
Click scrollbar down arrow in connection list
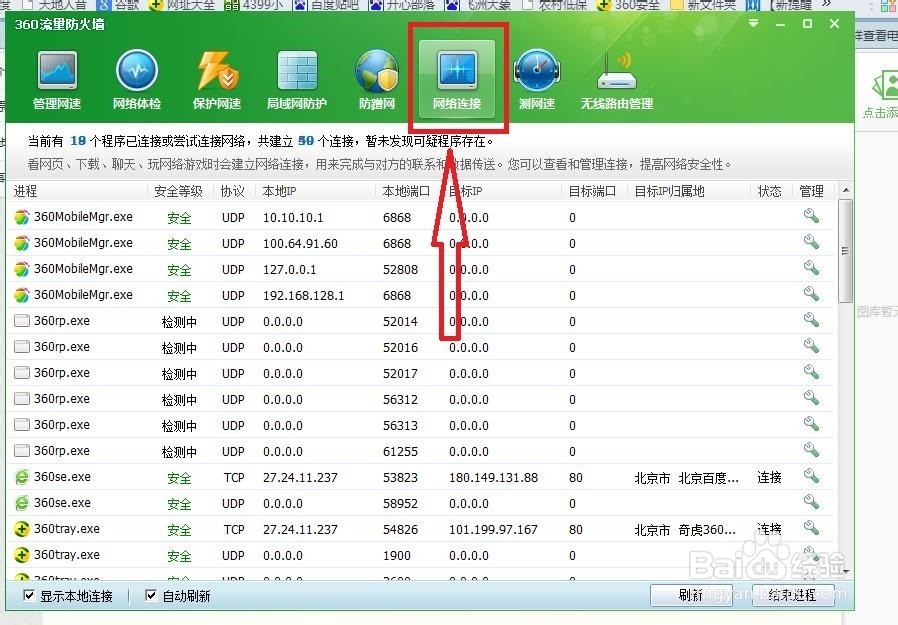click(x=846, y=572)
